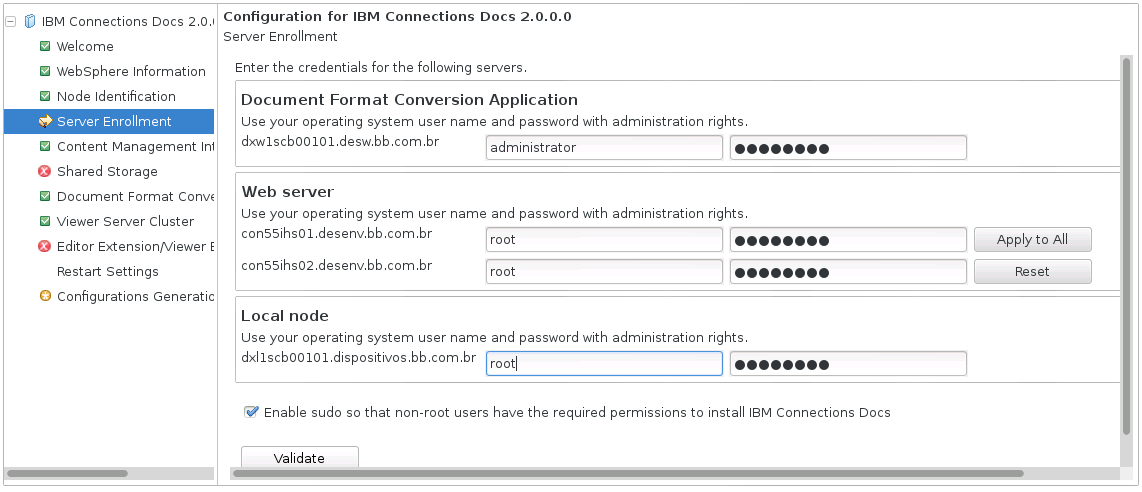Click the arrow icon beside Server Enrollment
Image resolution: width=1142 pixels, height=492 pixels.
pyautogui.click(x=45, y=122)
